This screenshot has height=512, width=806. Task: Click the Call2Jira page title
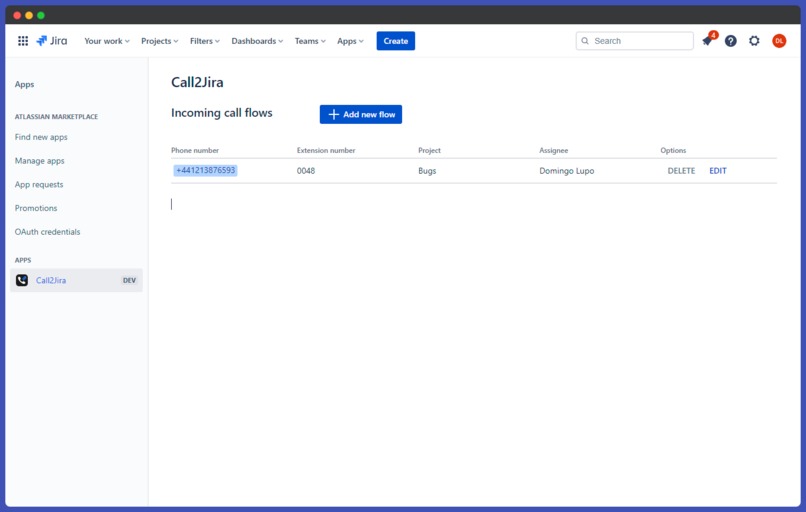pos(197,82)
